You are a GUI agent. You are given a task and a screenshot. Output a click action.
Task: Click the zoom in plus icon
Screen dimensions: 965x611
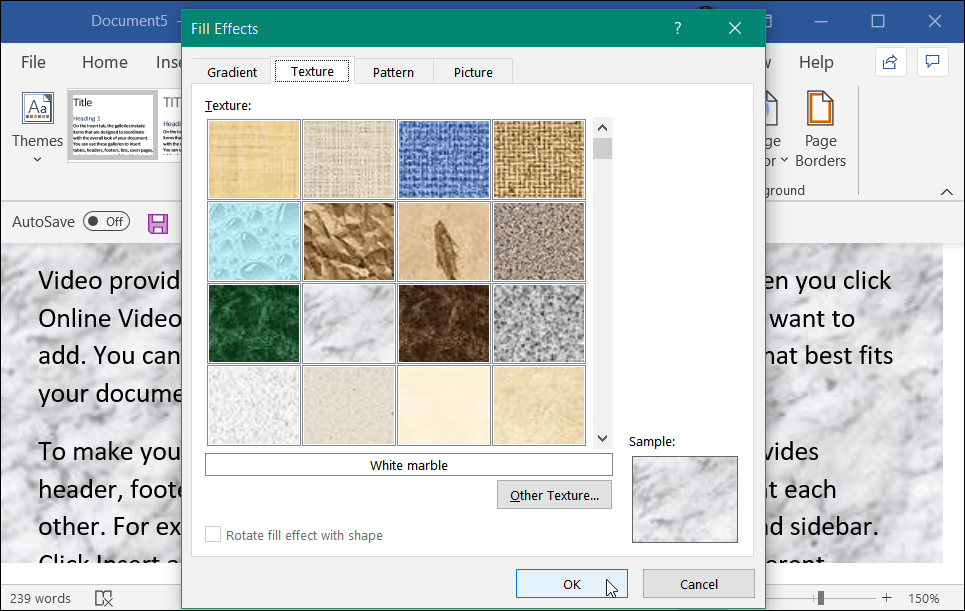pos(886,597)
